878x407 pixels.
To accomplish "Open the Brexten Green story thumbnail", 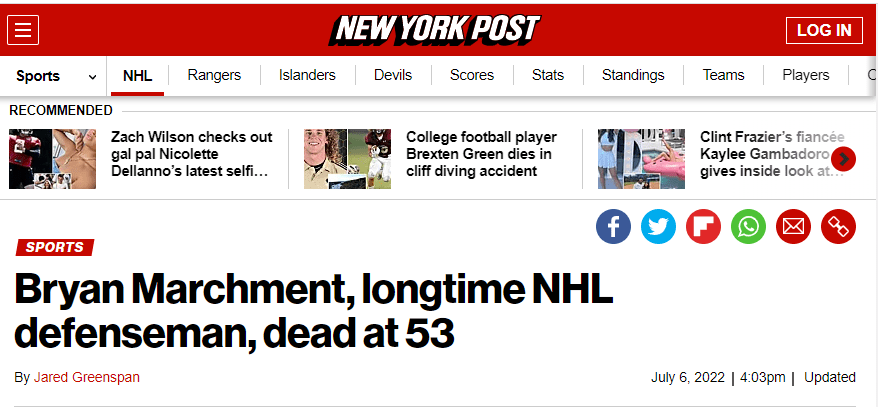I will coord(347,159).
